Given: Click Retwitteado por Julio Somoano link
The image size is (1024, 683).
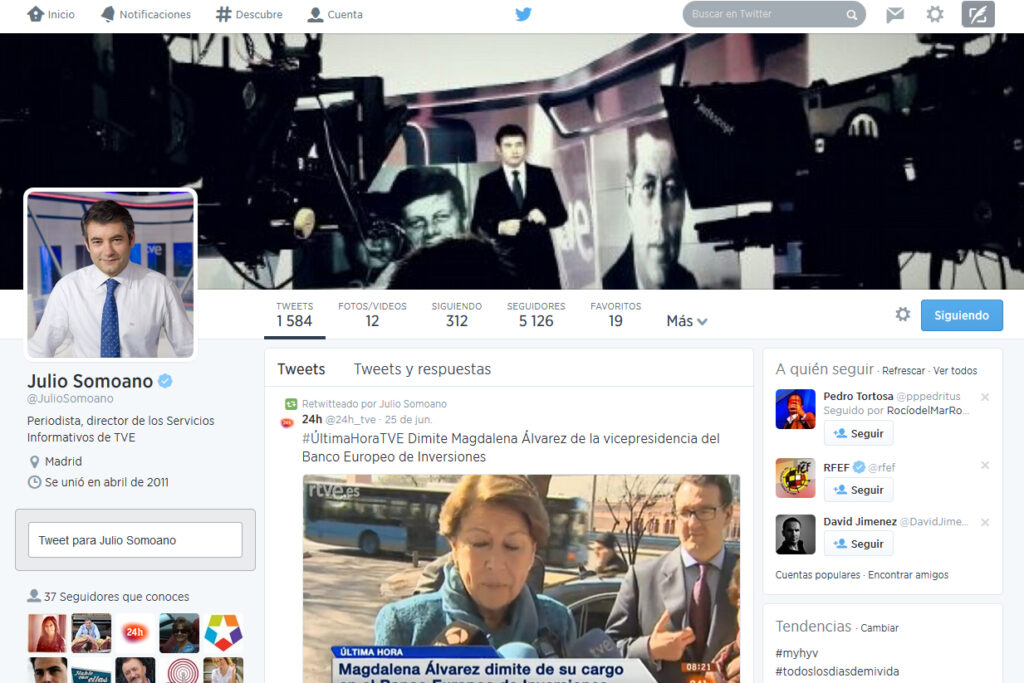Looking at the screenshot, I should pyautogui.click(x=374, y=404).
